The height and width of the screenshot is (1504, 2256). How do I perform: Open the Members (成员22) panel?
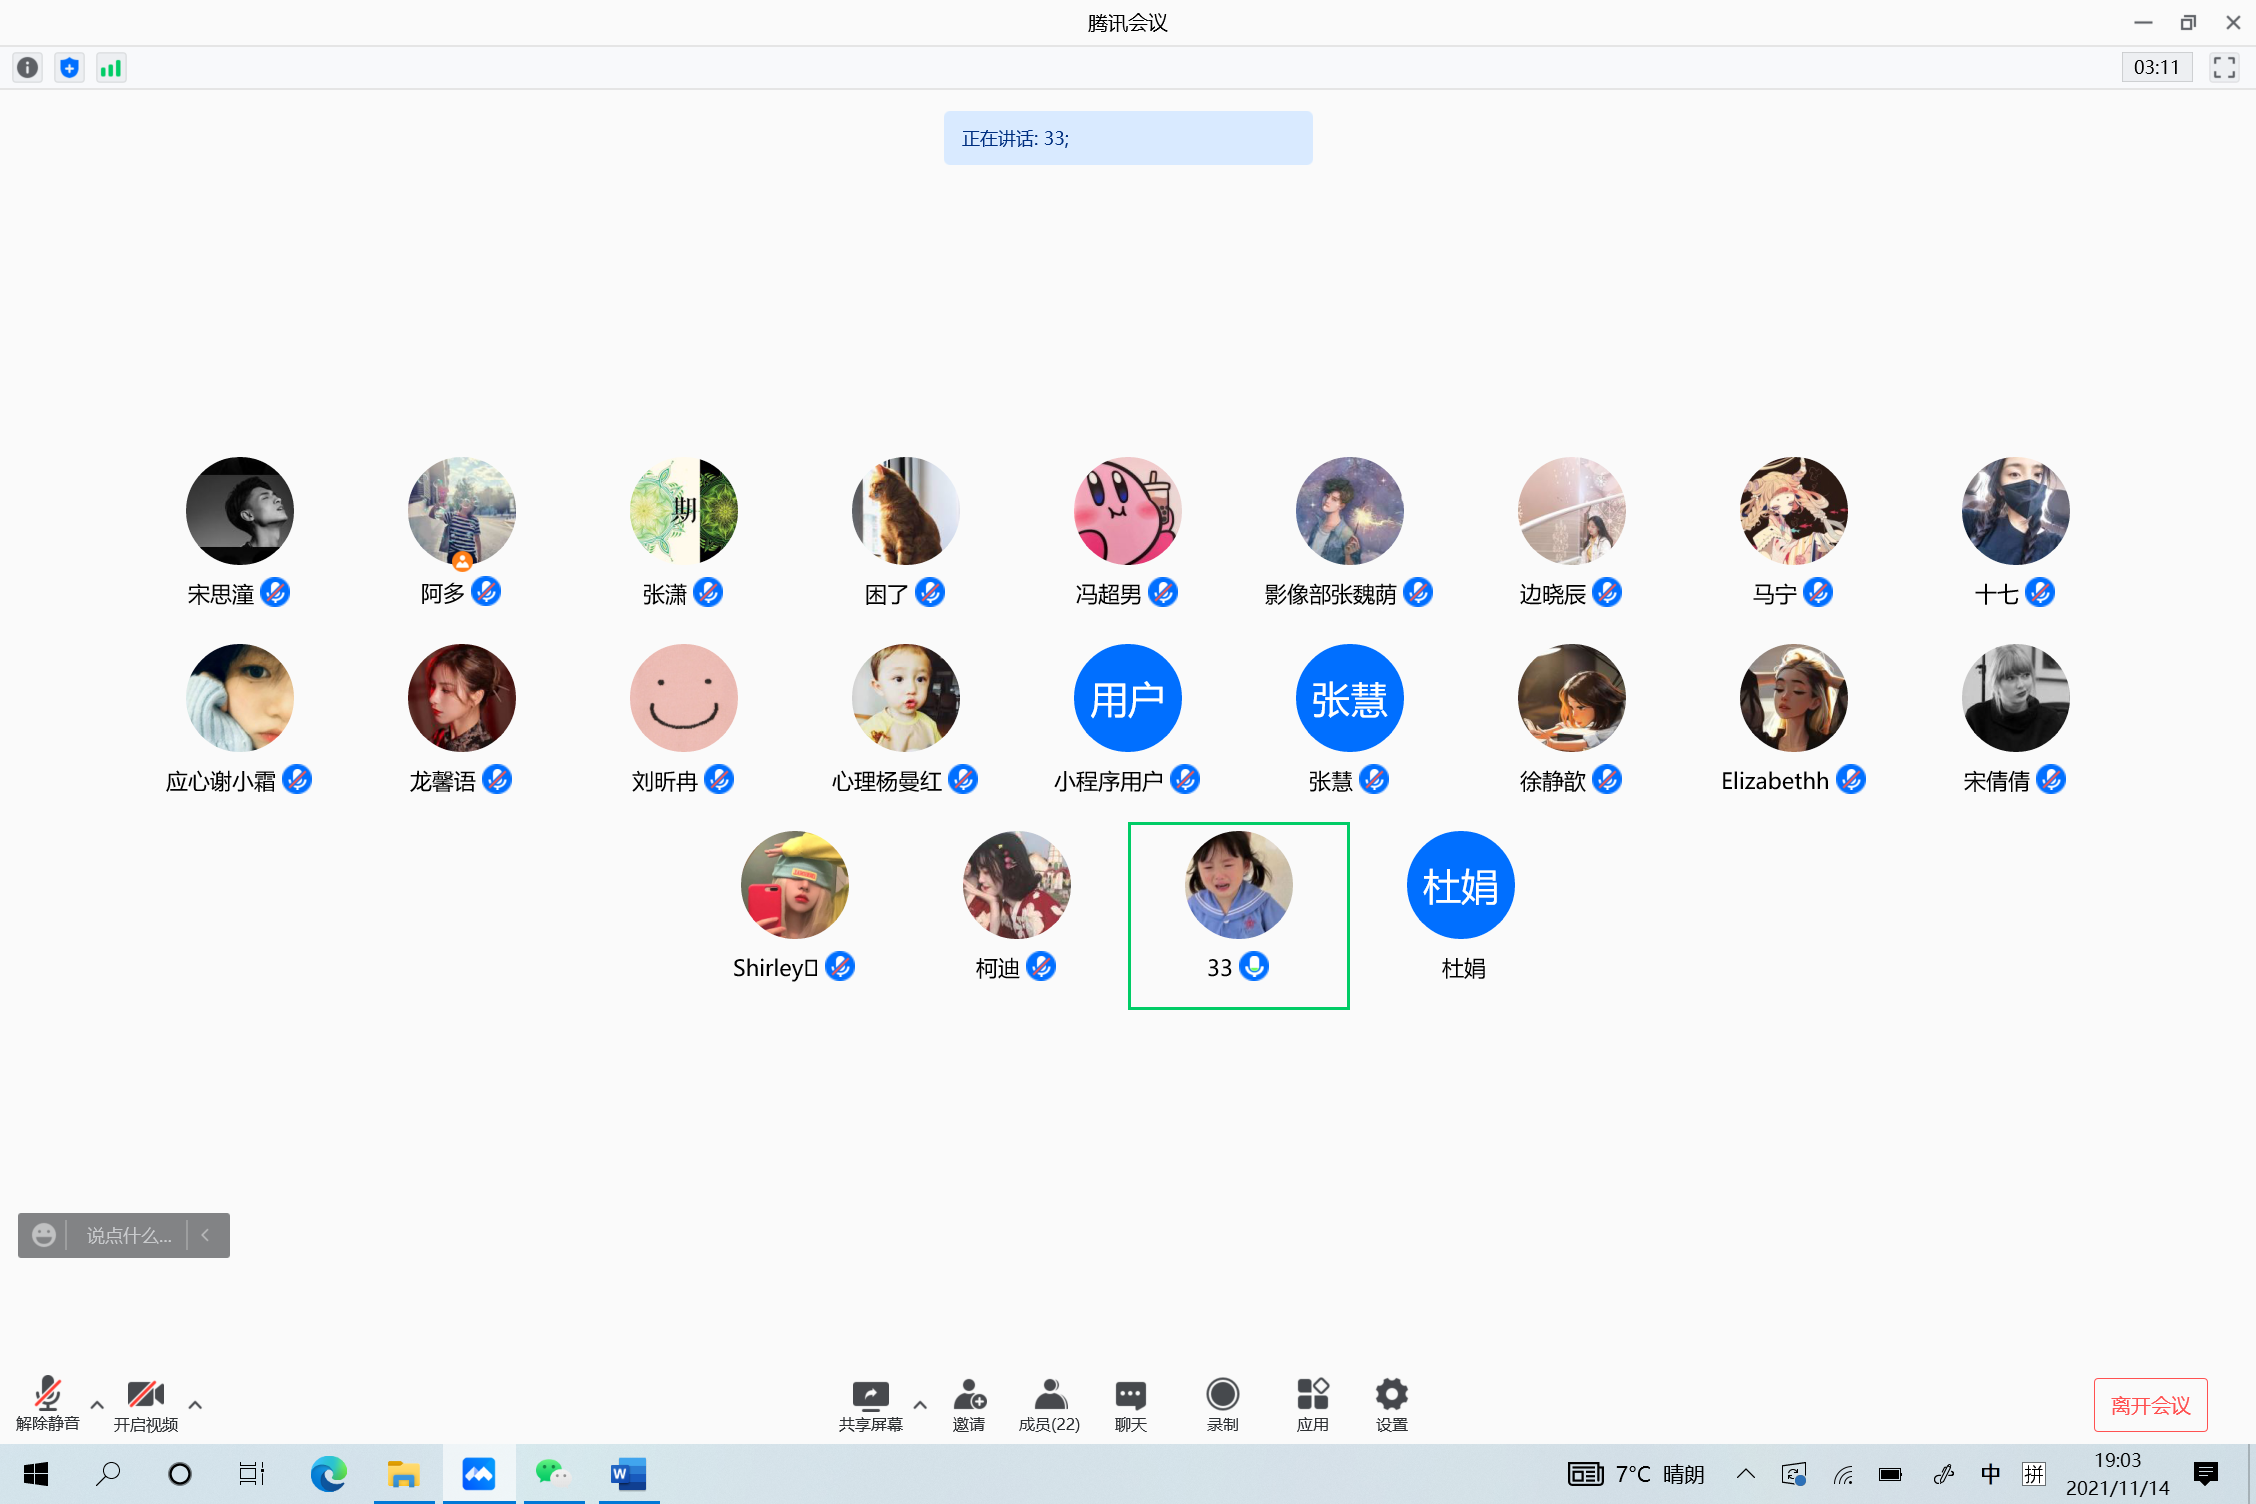(1049, 1404)
